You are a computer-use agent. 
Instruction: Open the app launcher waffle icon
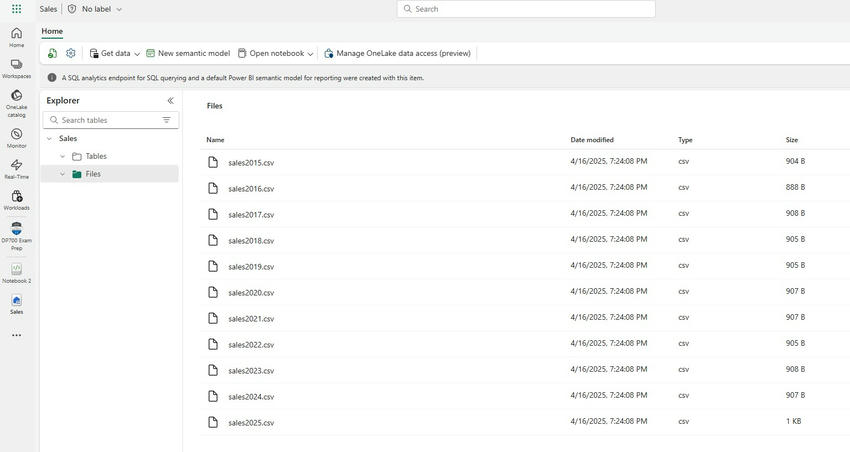16,9
